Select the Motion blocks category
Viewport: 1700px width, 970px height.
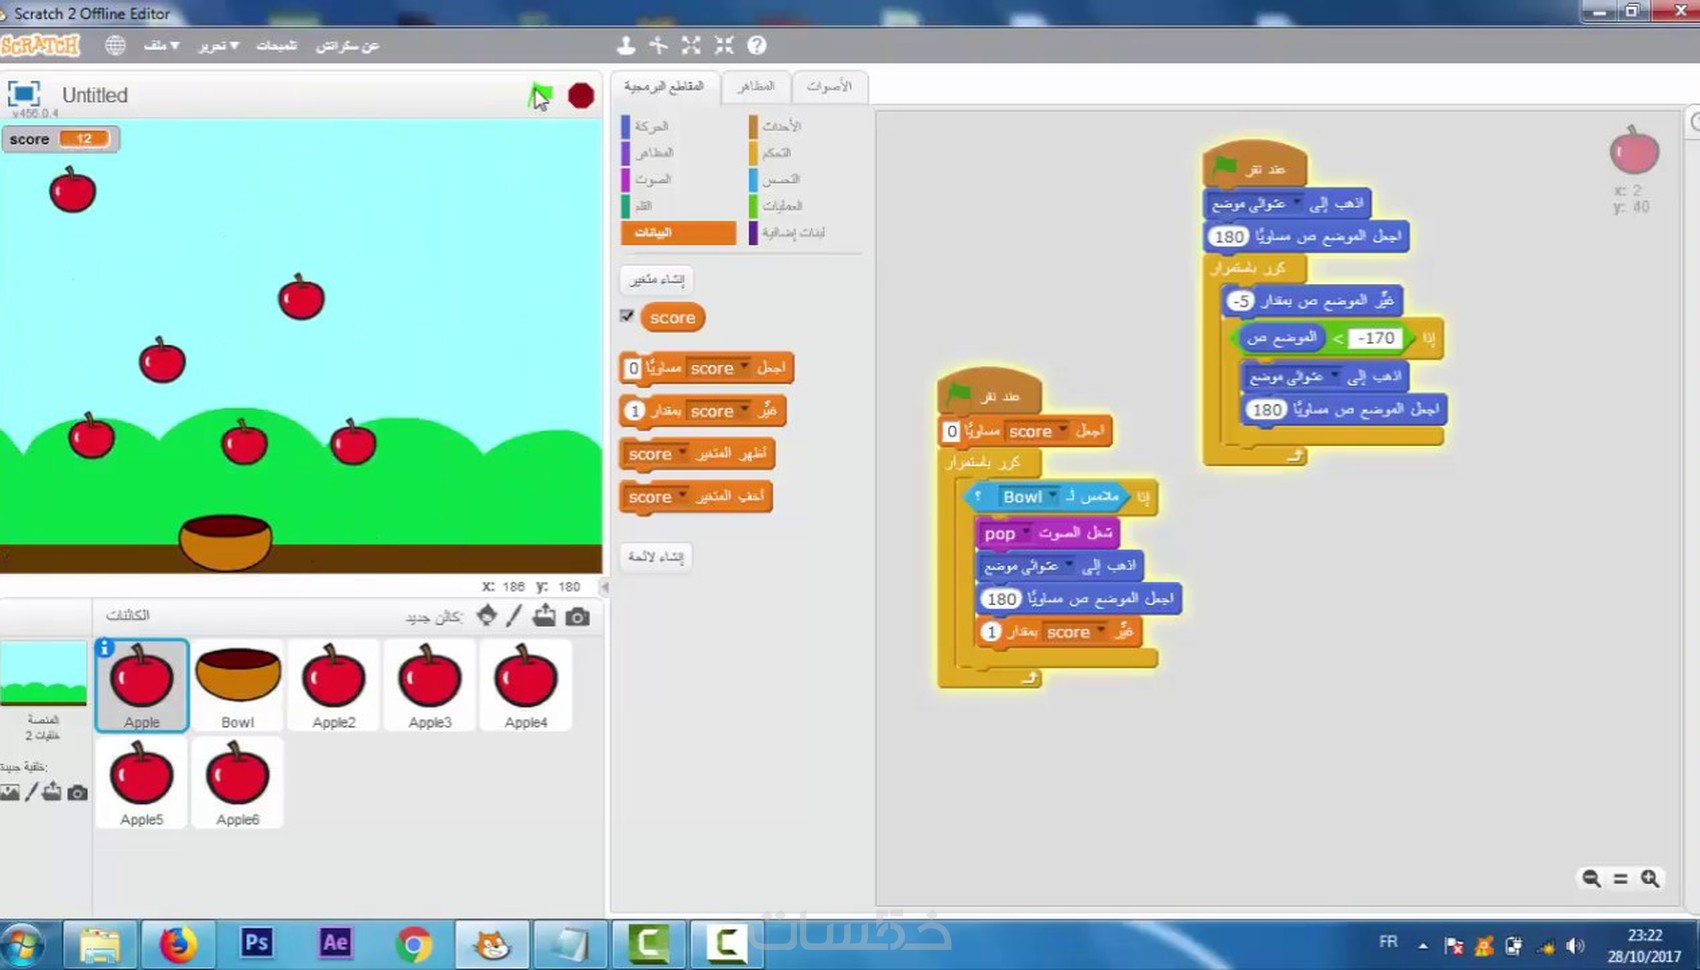[650, 126]
